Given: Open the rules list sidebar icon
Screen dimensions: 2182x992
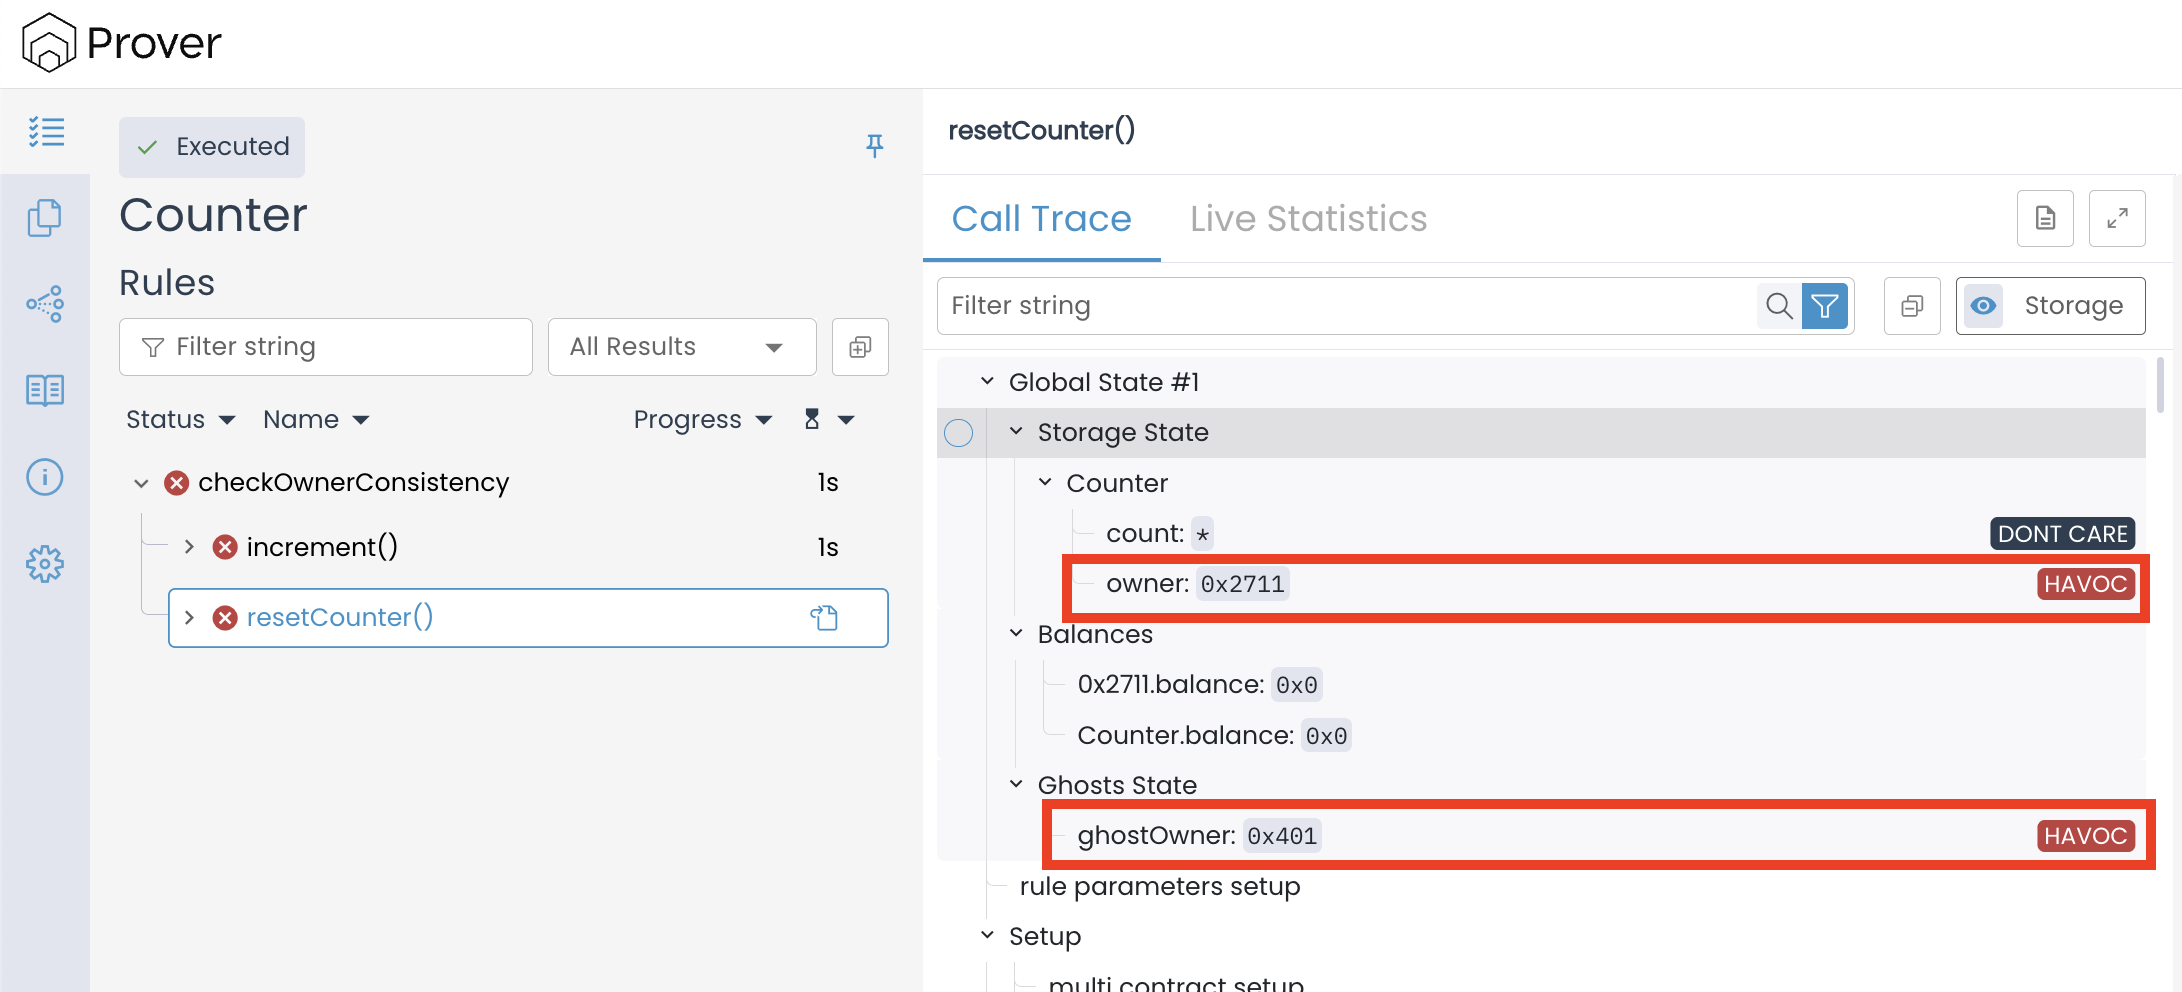Looking at the screenshot, I should point(46,132).
